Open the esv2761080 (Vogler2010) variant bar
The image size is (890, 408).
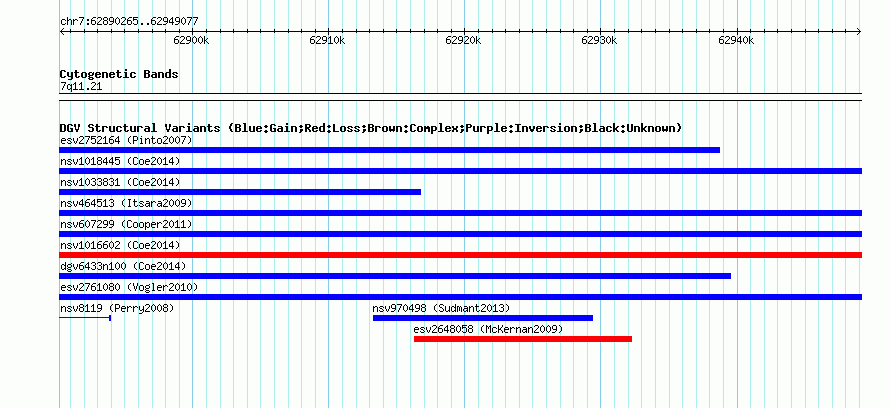[461, 297]
